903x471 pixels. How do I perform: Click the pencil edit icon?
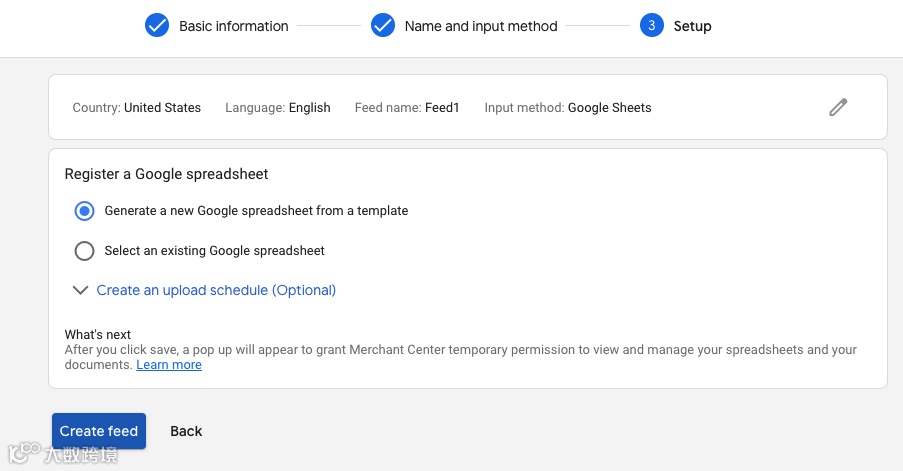[x=838, y=107]
